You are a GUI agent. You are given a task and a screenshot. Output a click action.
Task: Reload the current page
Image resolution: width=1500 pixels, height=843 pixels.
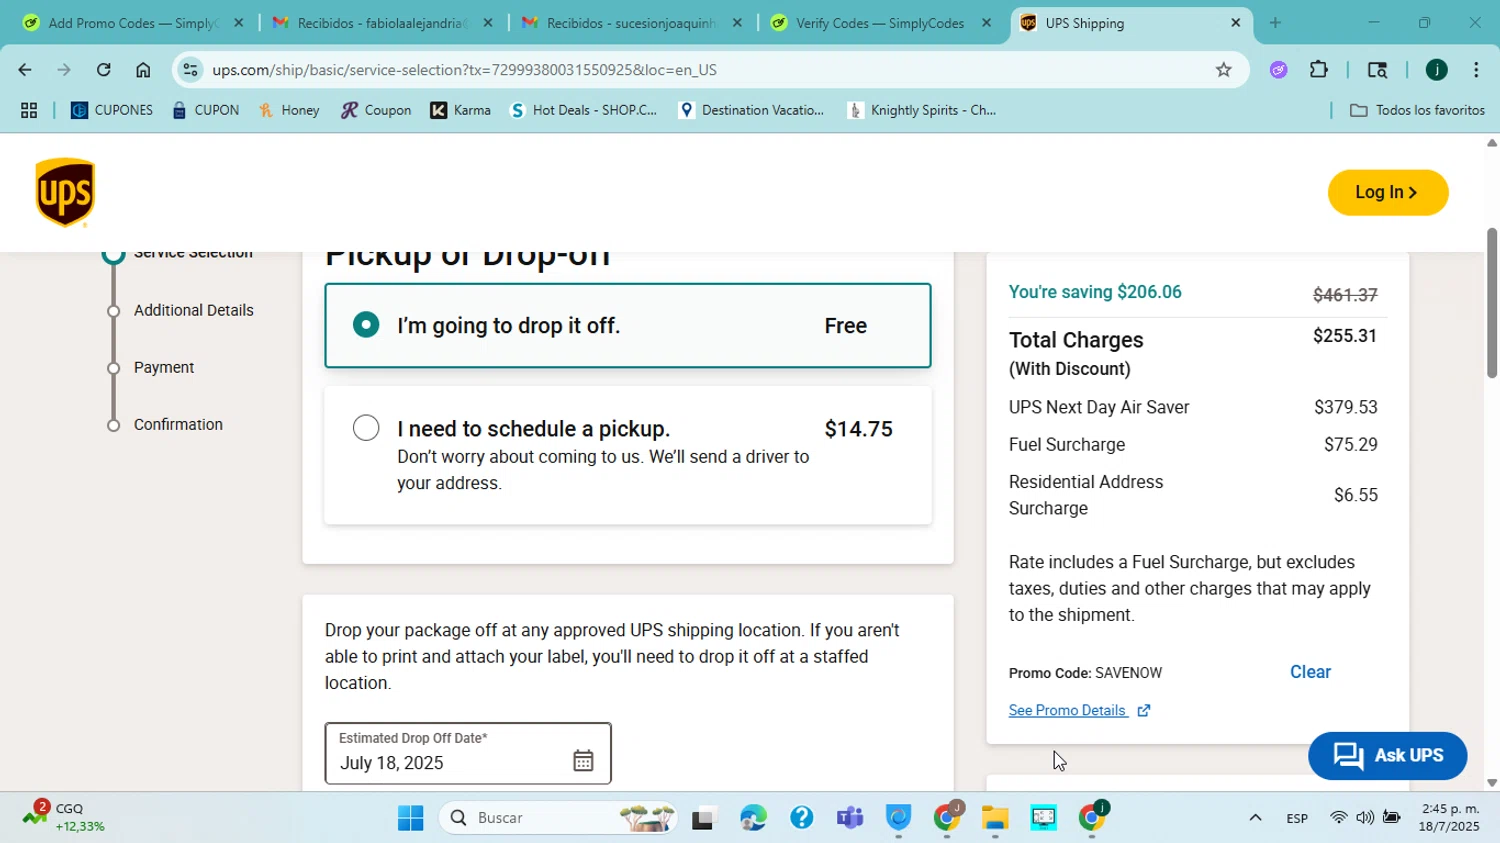103,70
